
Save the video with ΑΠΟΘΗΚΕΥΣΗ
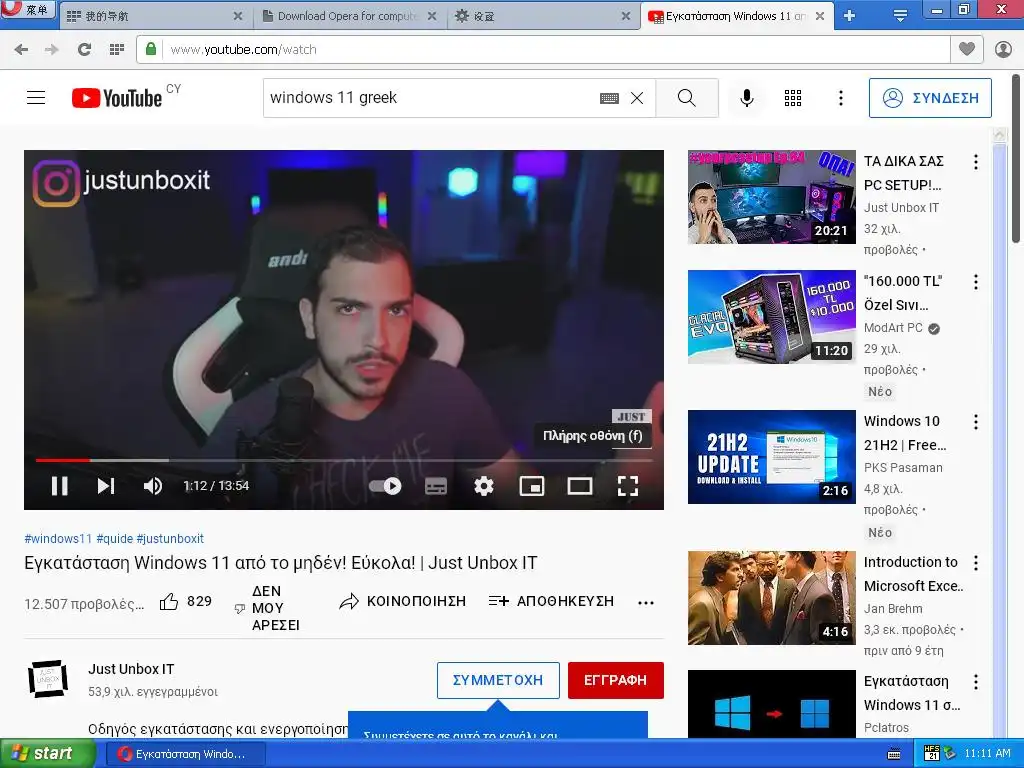click(551, 601)
